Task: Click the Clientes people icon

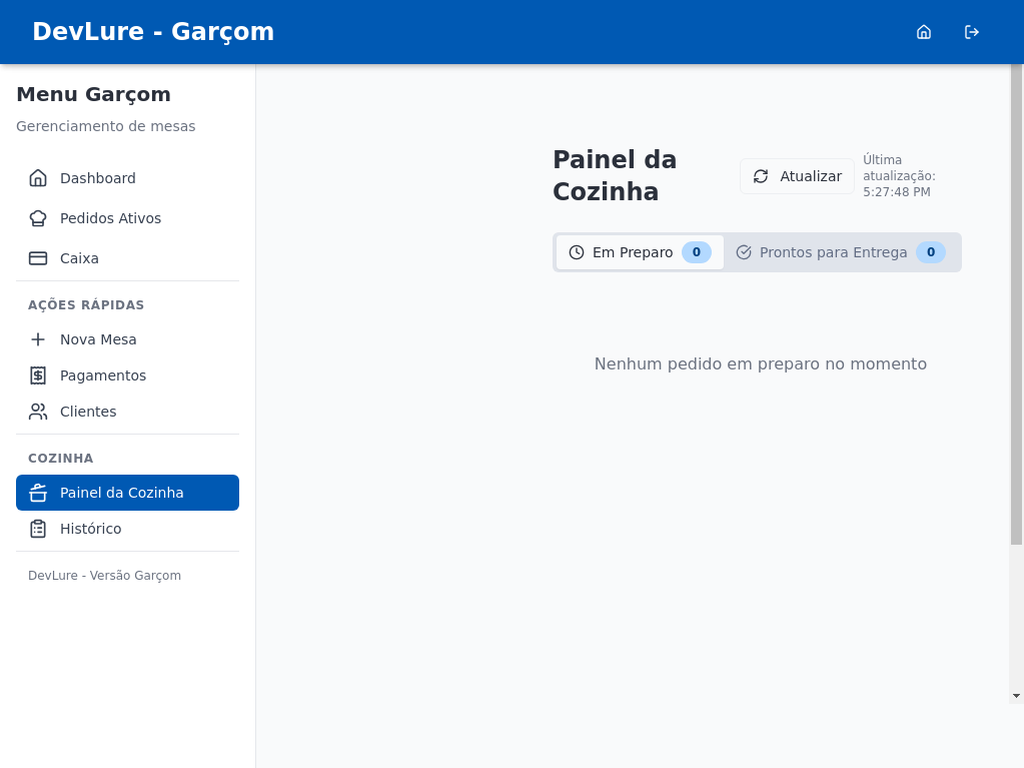Action: point(38,411)
